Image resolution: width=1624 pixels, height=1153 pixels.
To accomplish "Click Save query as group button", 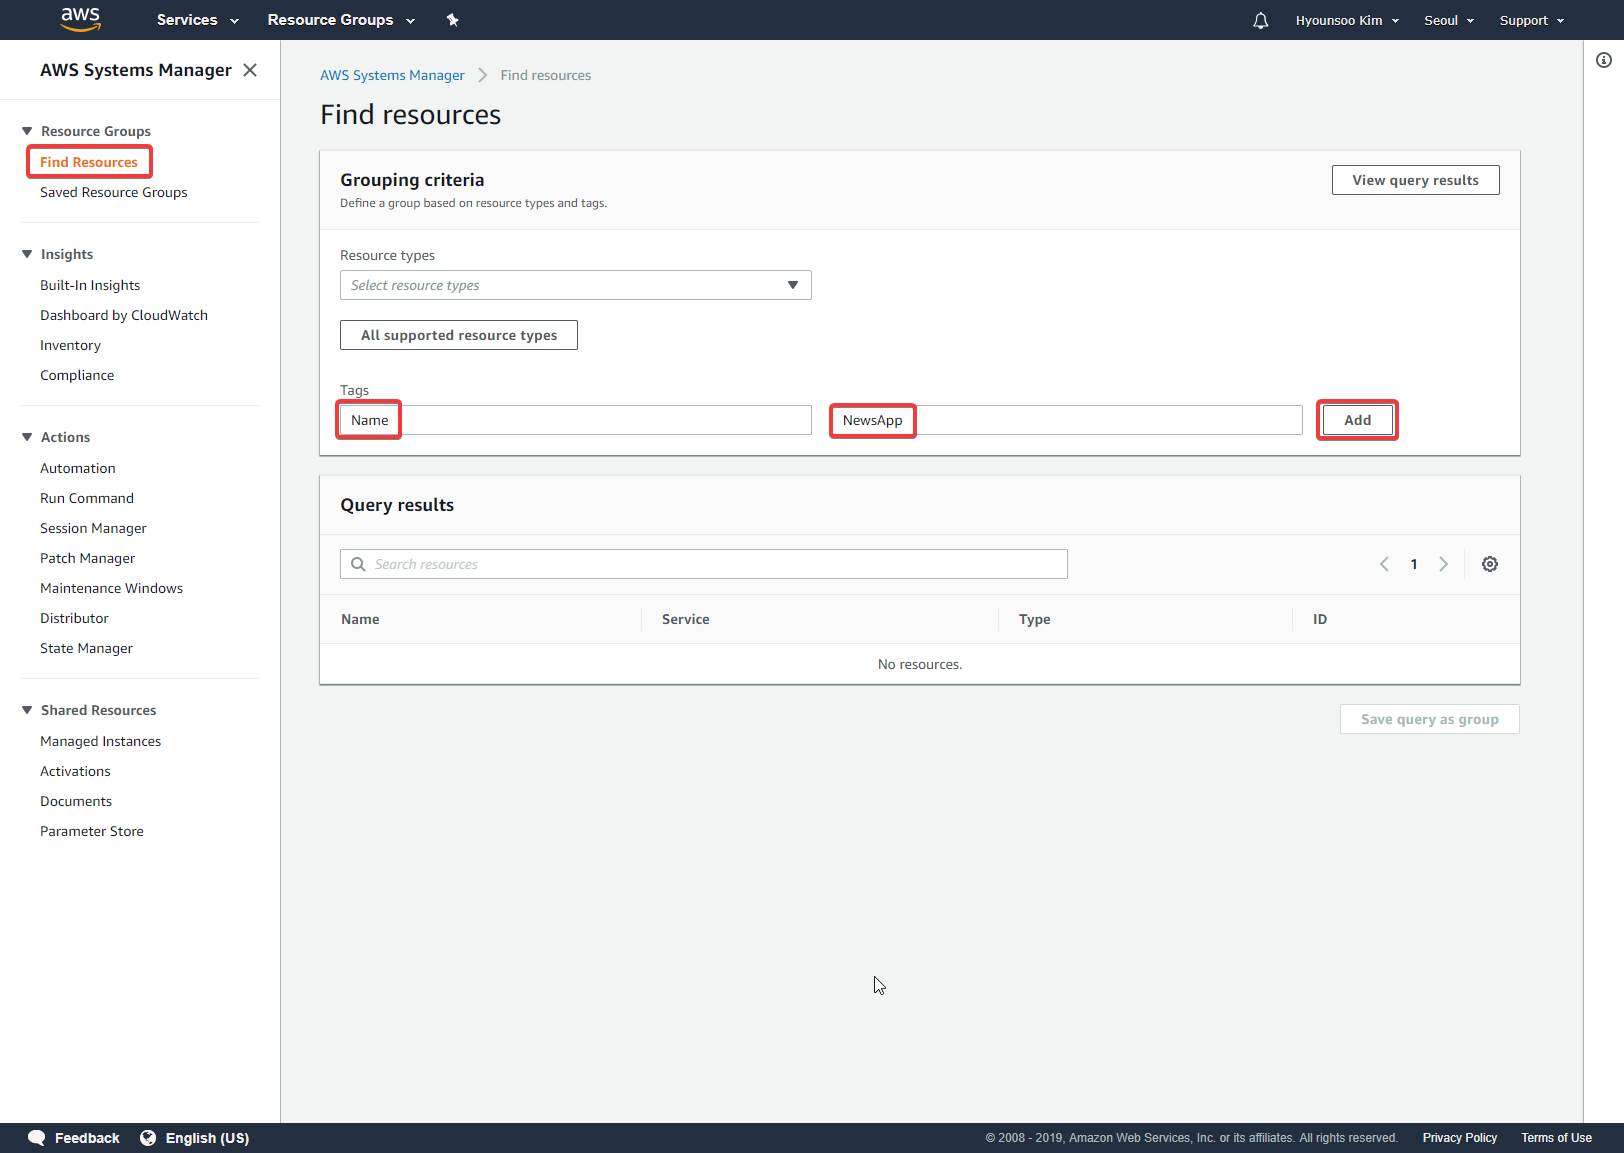I will point(1430,719).
